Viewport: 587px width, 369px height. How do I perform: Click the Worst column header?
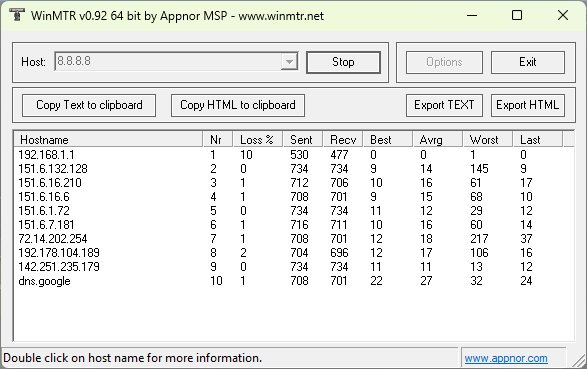[x=487, y=140]
